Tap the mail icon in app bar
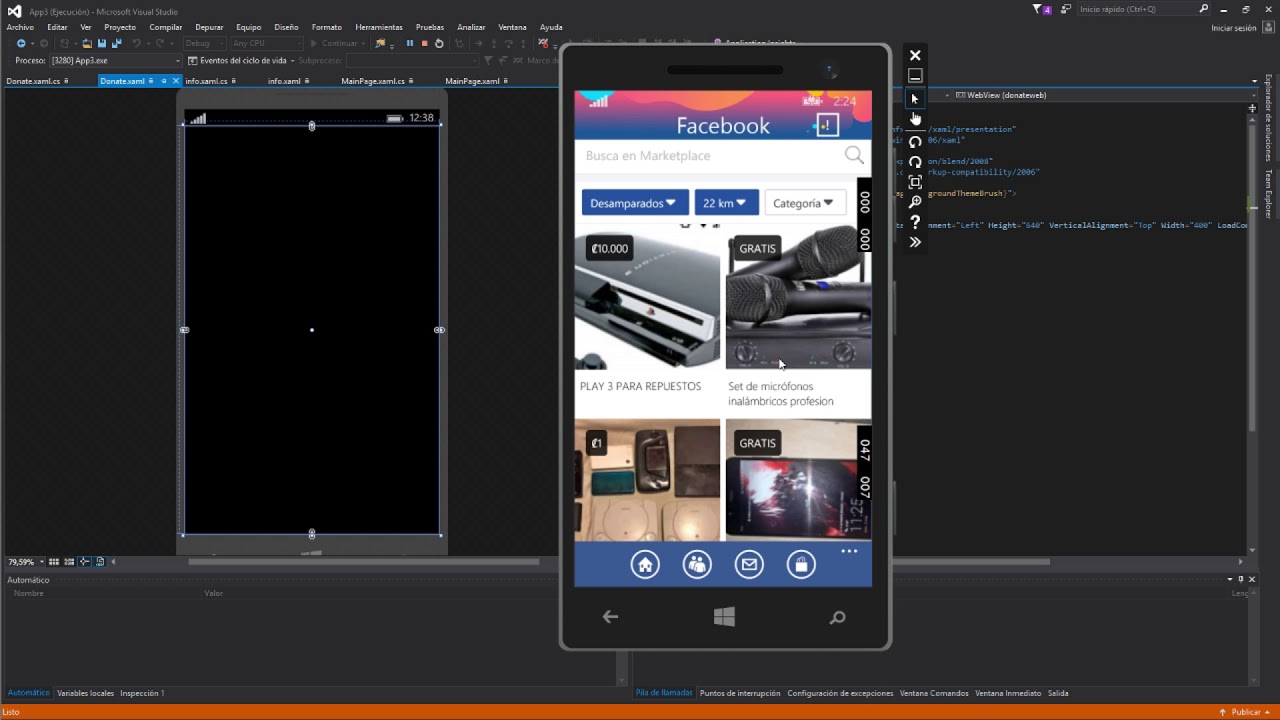This screenshot has width=1280, height=720. (x=749, y=565)
